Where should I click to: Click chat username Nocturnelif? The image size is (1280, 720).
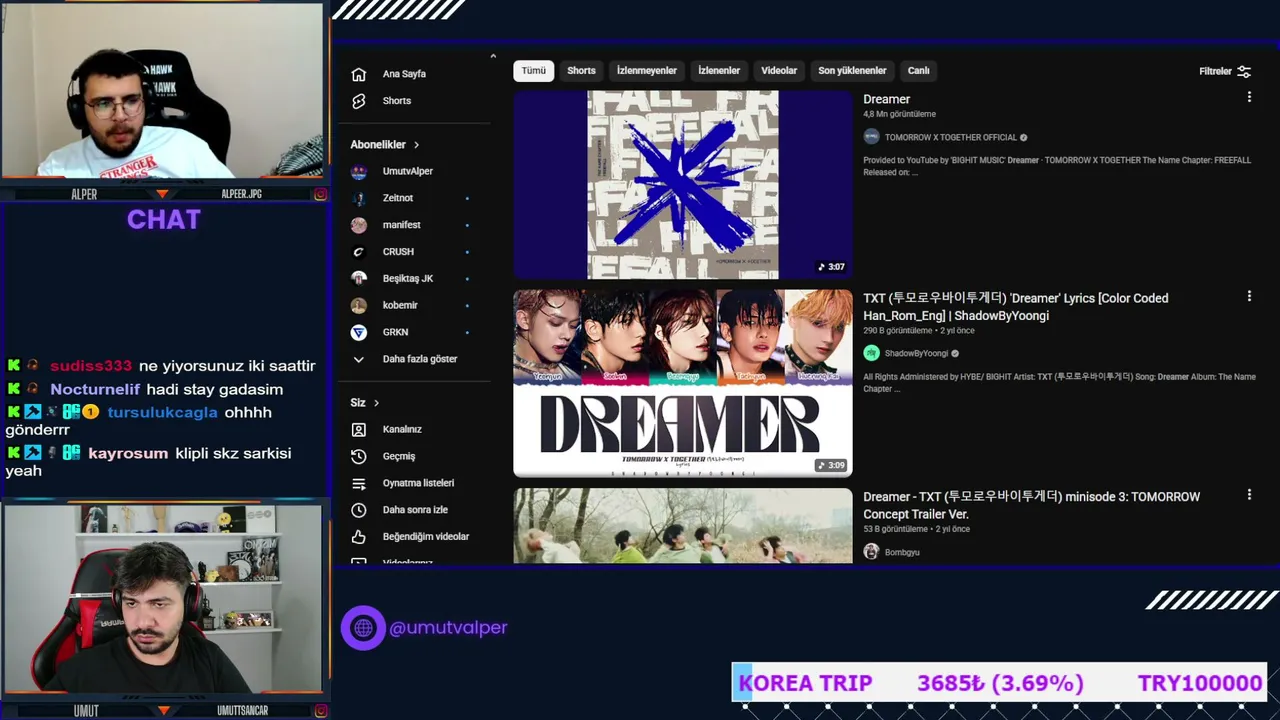click(96, 390)
